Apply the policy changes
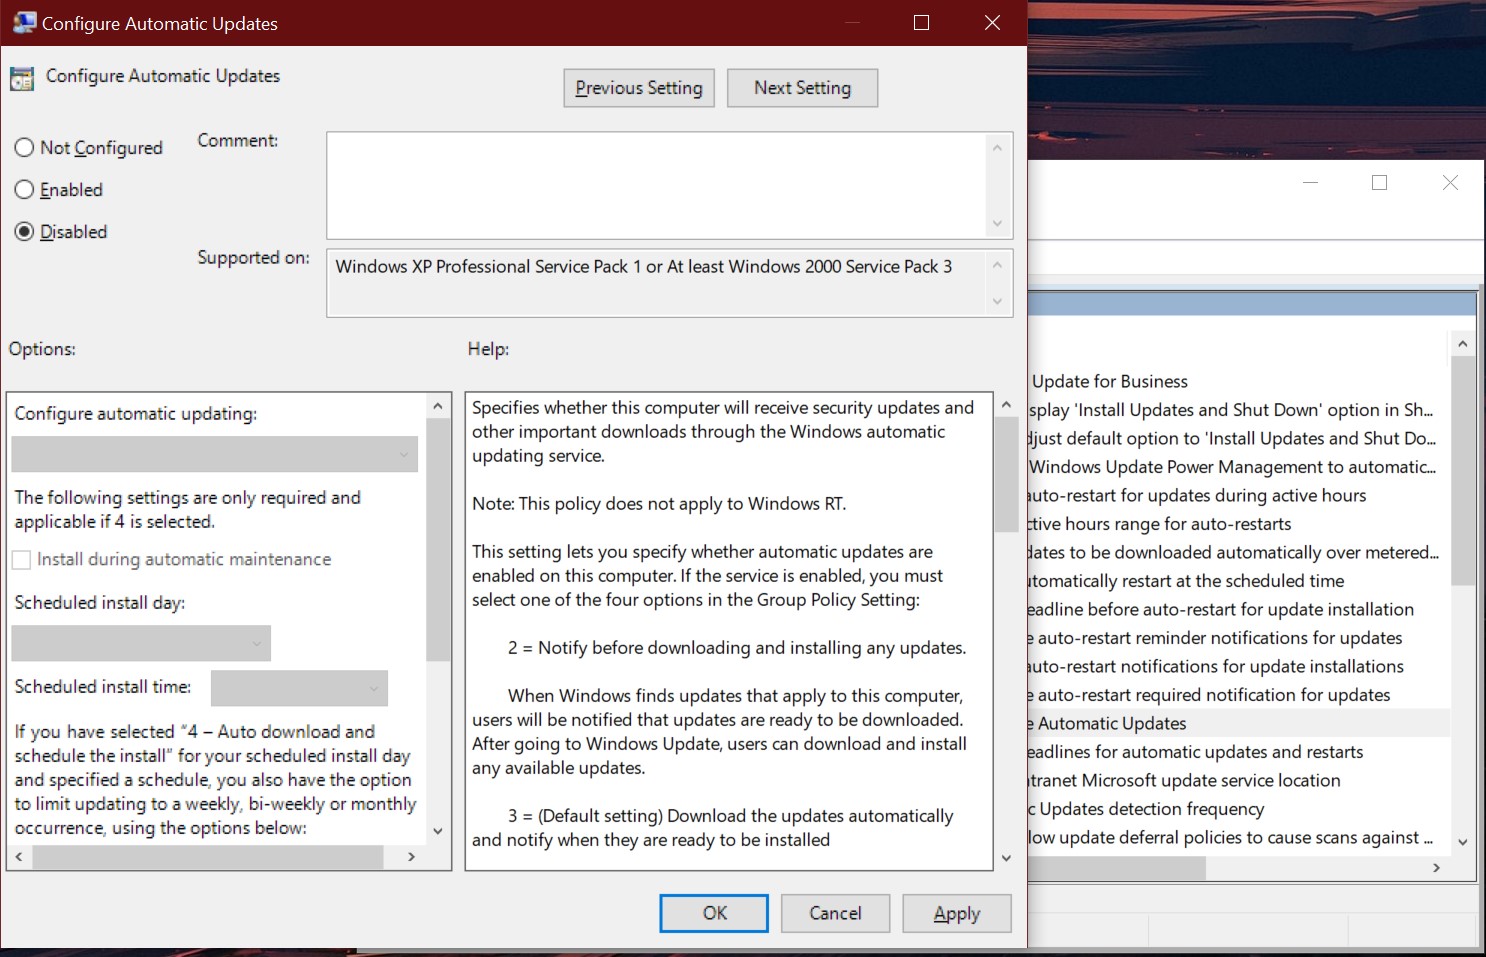This screenshot has height=957, width=1486. click(x=957, y=913)
